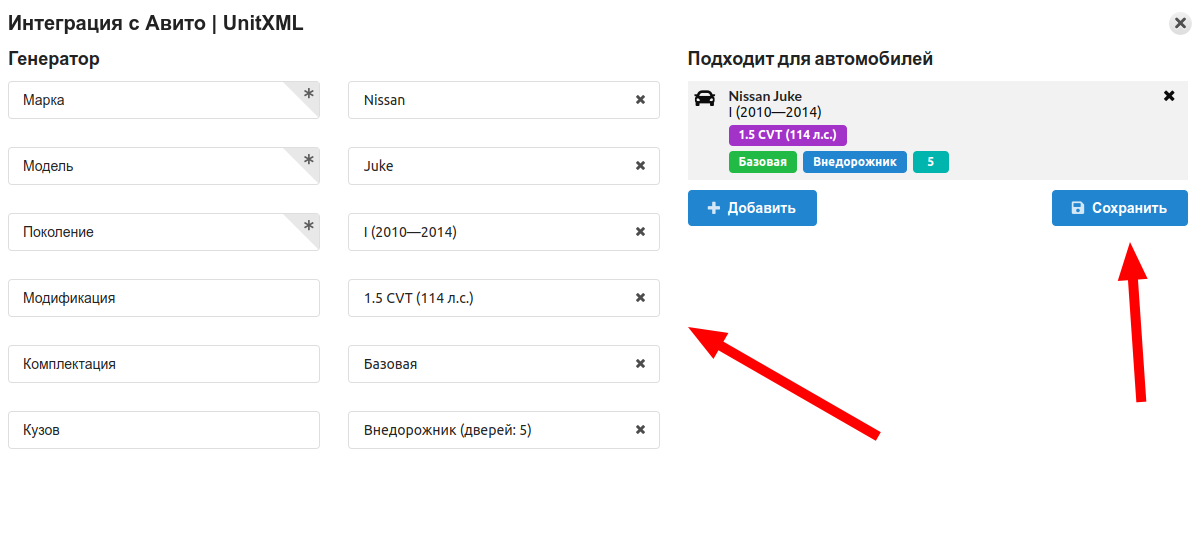Clear the Базовая trim value

[640, 364]
